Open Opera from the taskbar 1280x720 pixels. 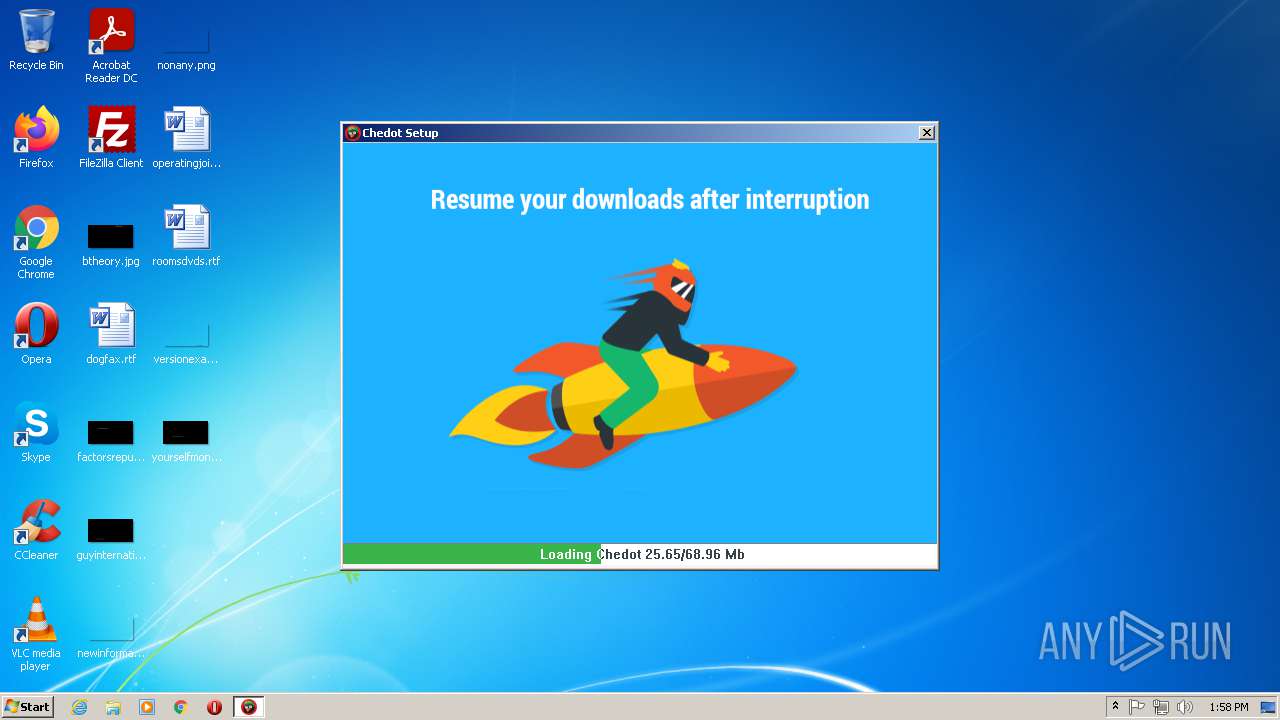(x=214, y=707)
